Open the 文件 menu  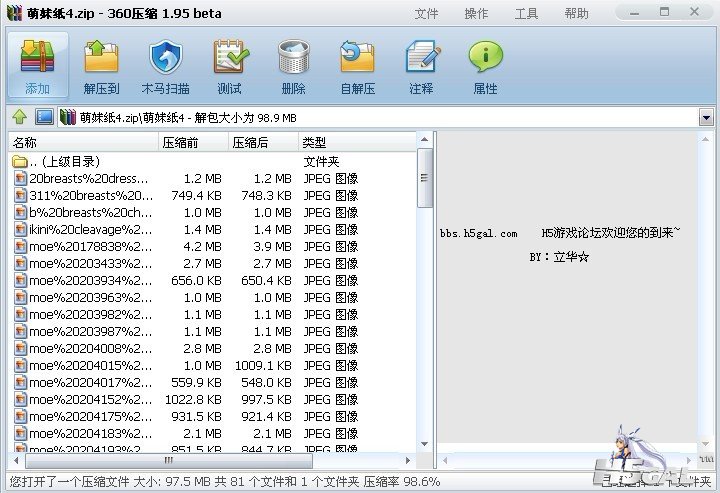coord(426,14)
